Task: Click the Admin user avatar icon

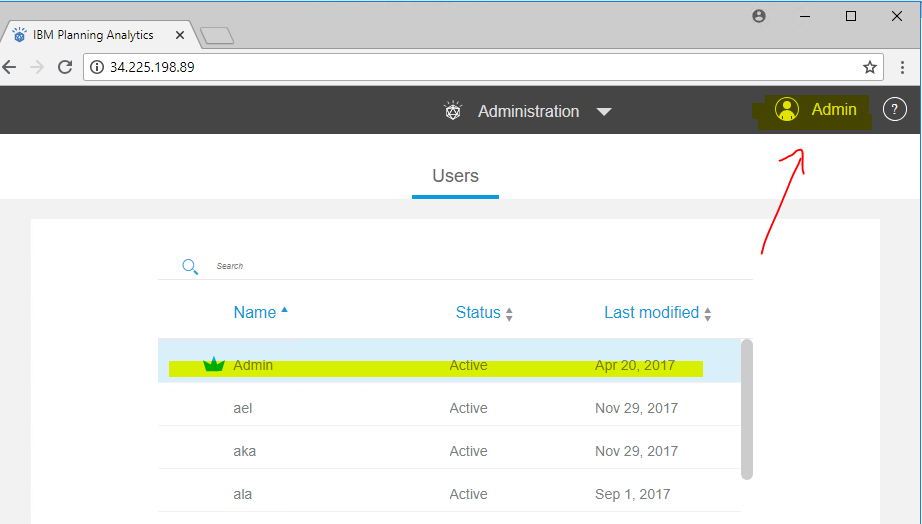Action: click(787, 110)
